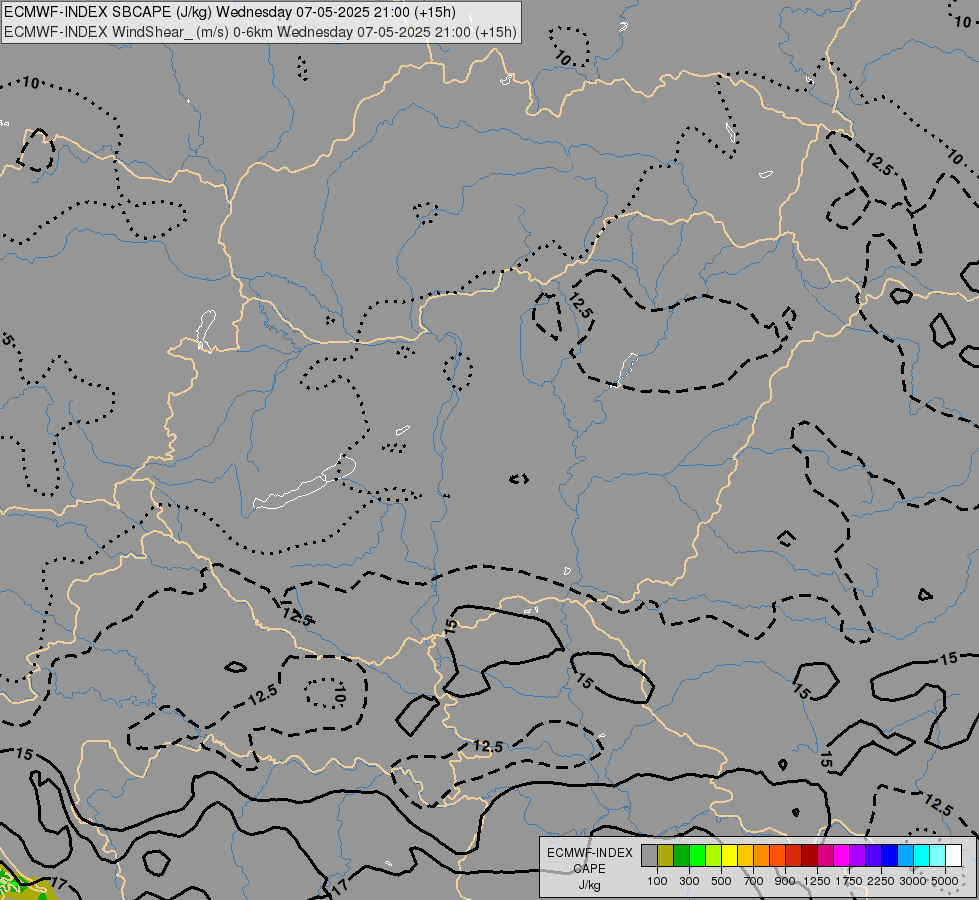
Task: Click the legend CAPE label
Action: (x=589, y=868)
